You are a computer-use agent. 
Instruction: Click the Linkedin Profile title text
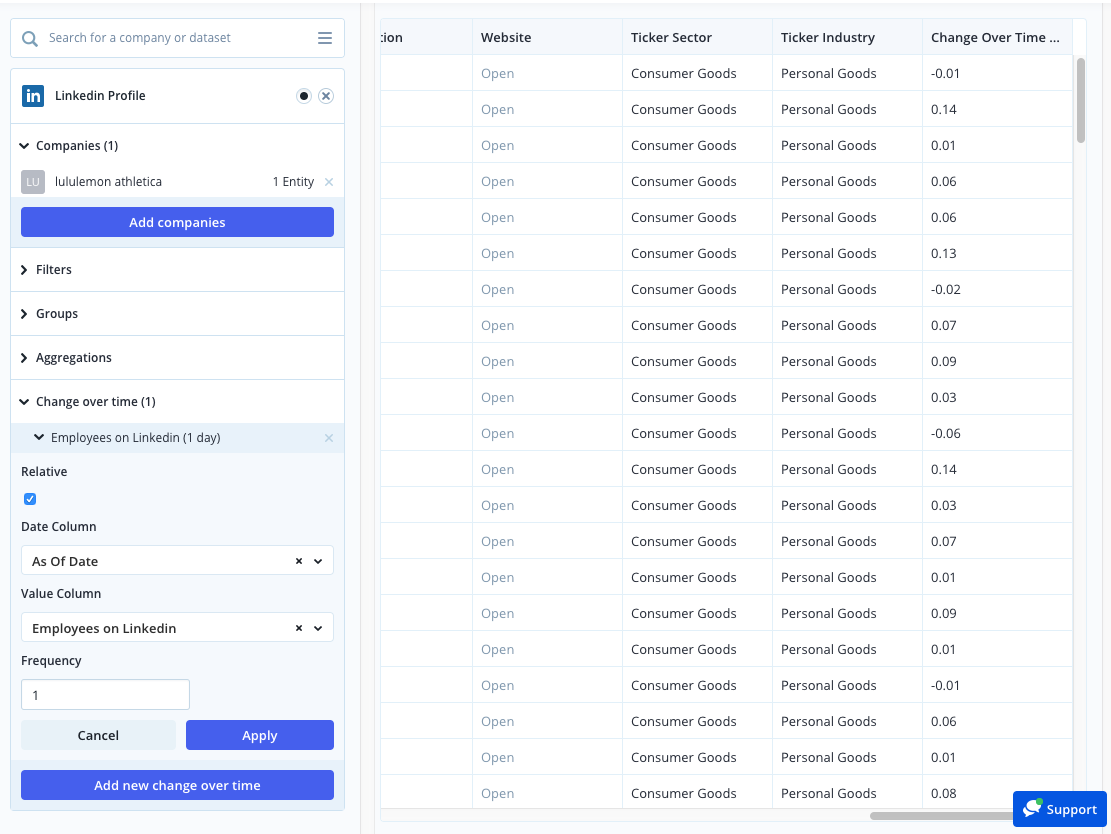pyautogui.click(x=100, y=96)
